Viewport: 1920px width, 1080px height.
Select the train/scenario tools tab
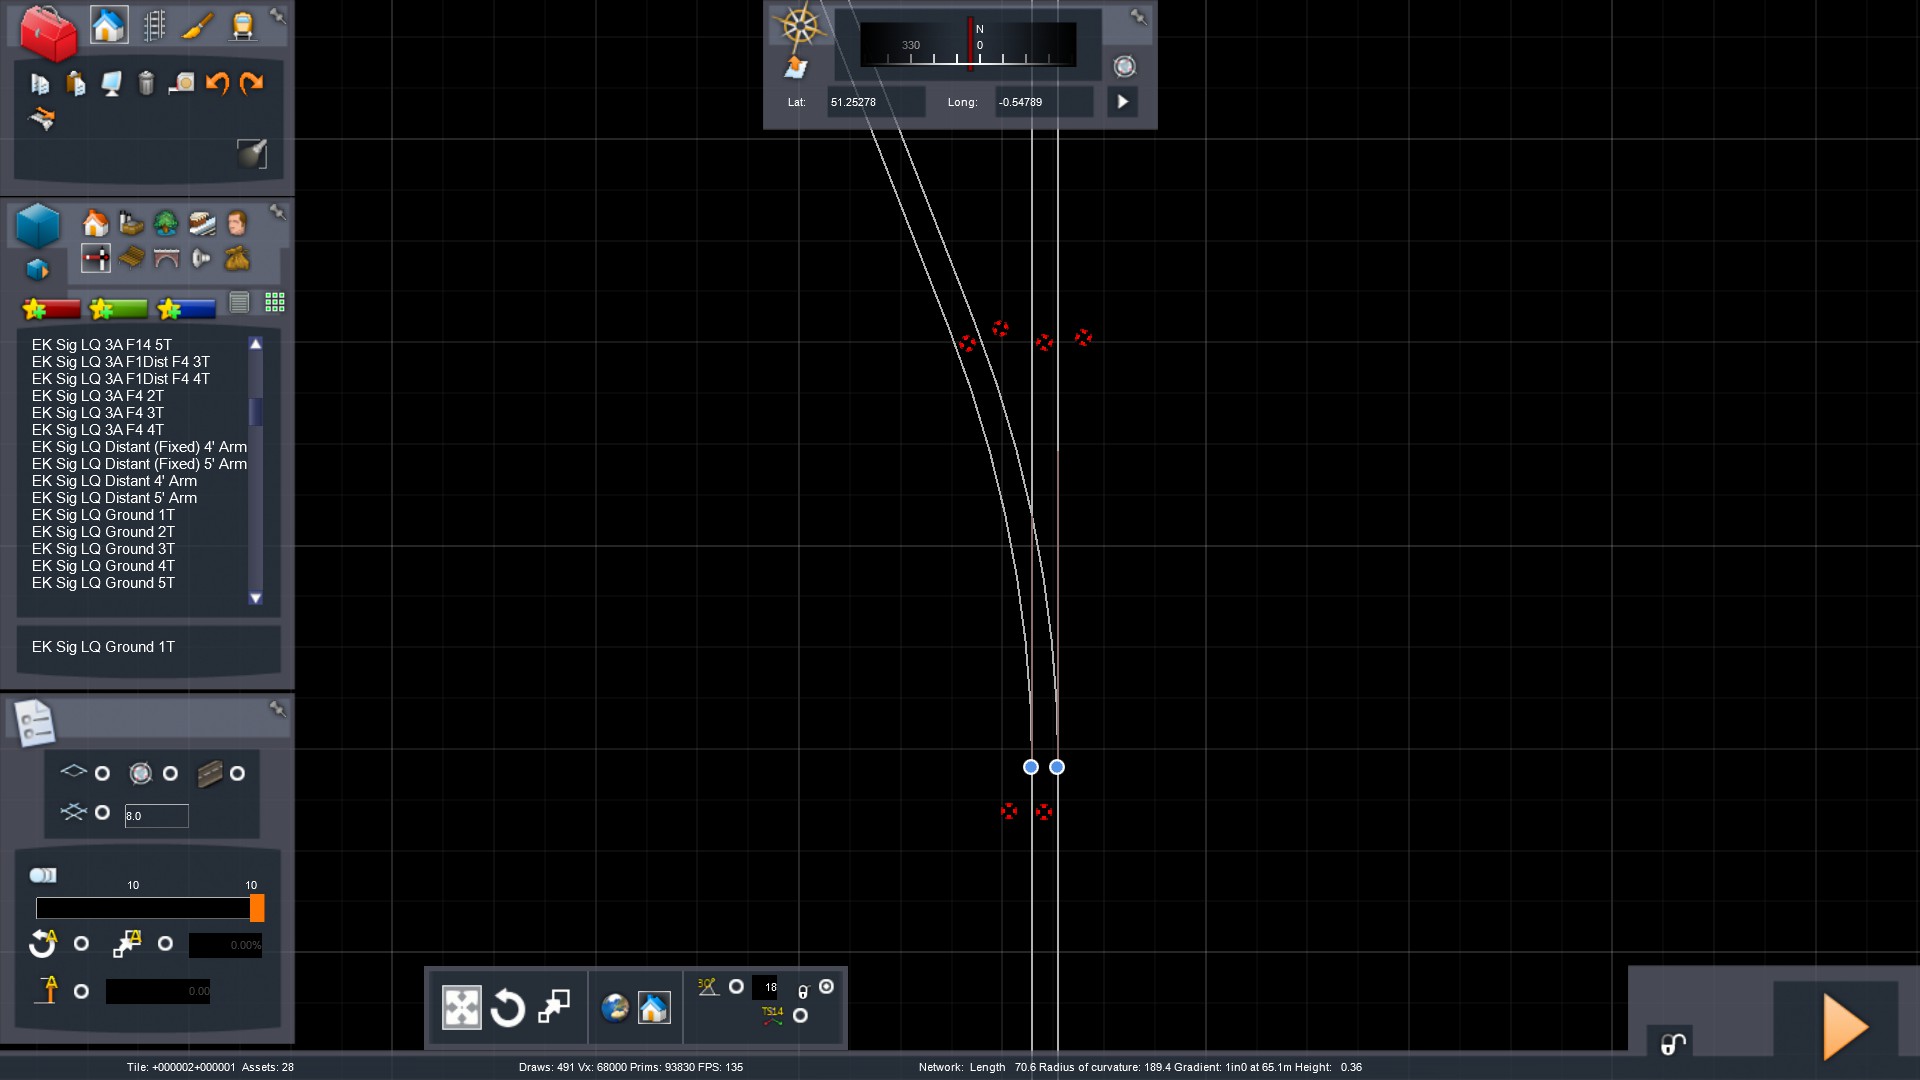242,26
